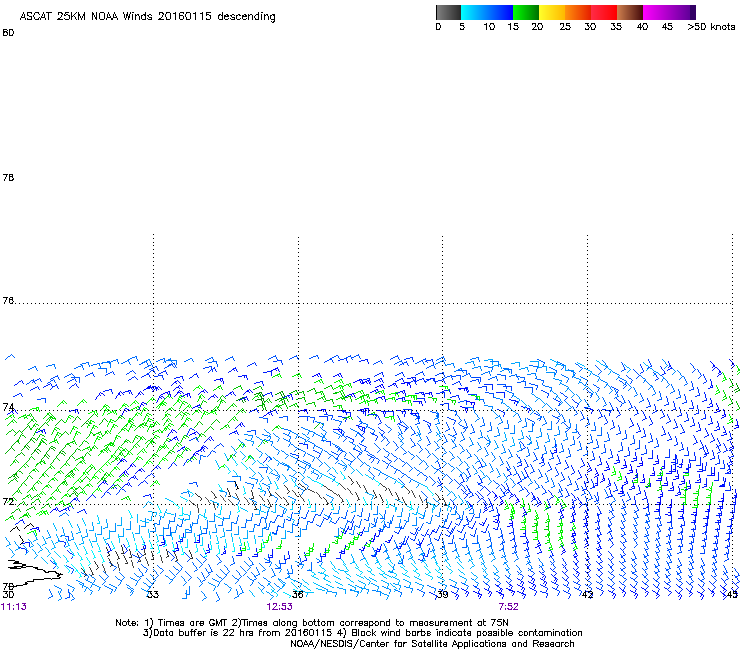This screenshot has height=650, width=740.
Task: Click the title 'ASCAT 25KM NOAA Winds 20160115 descending'
Action: pos(147,17)
